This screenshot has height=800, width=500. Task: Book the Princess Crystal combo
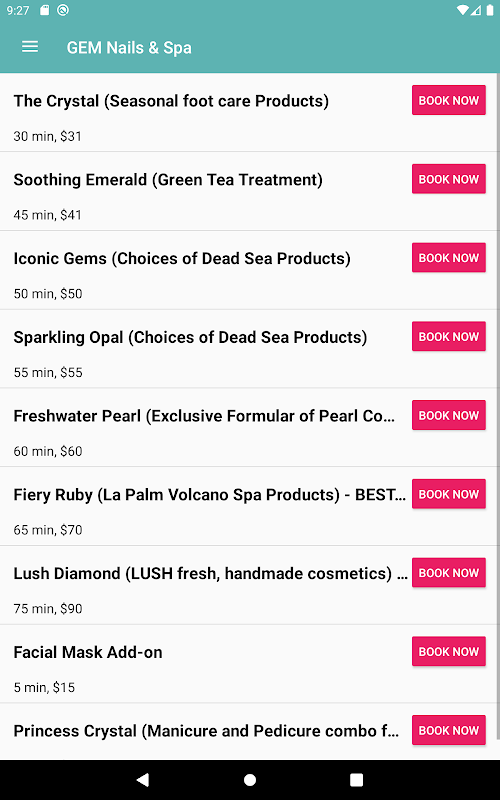[x=449, y=731]
